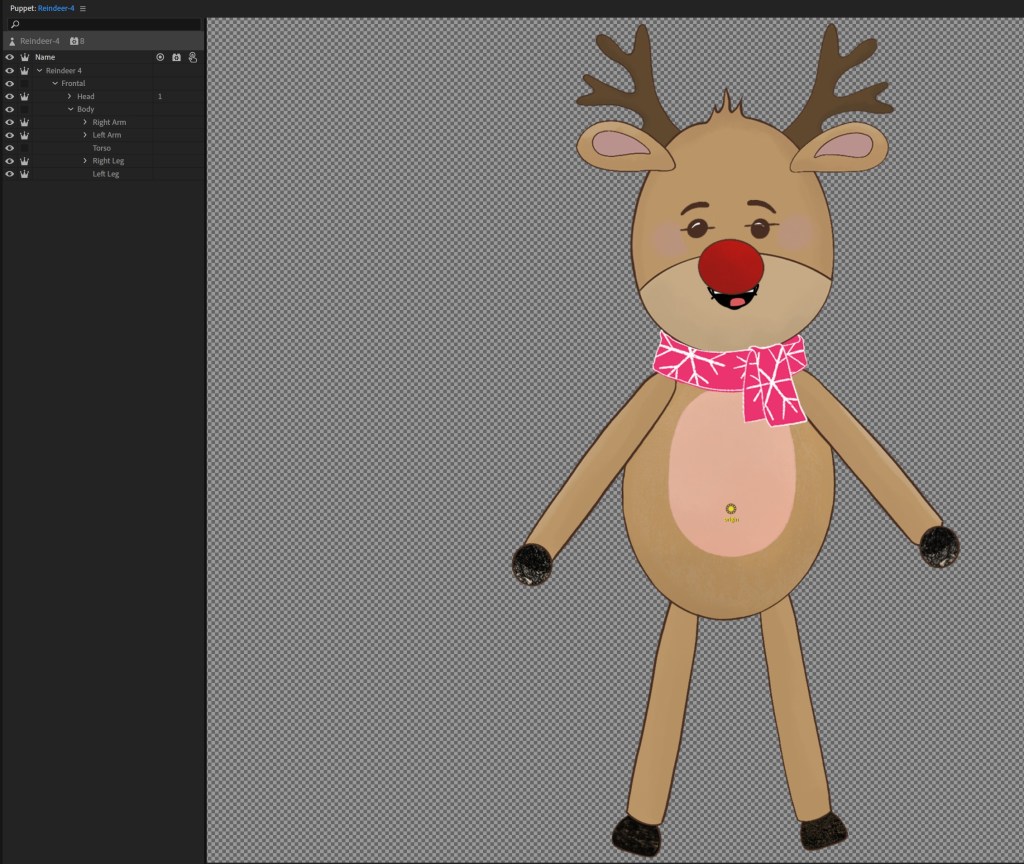
Task: Open the Puppet panel hamburger menu
Action: pos(83,8)
